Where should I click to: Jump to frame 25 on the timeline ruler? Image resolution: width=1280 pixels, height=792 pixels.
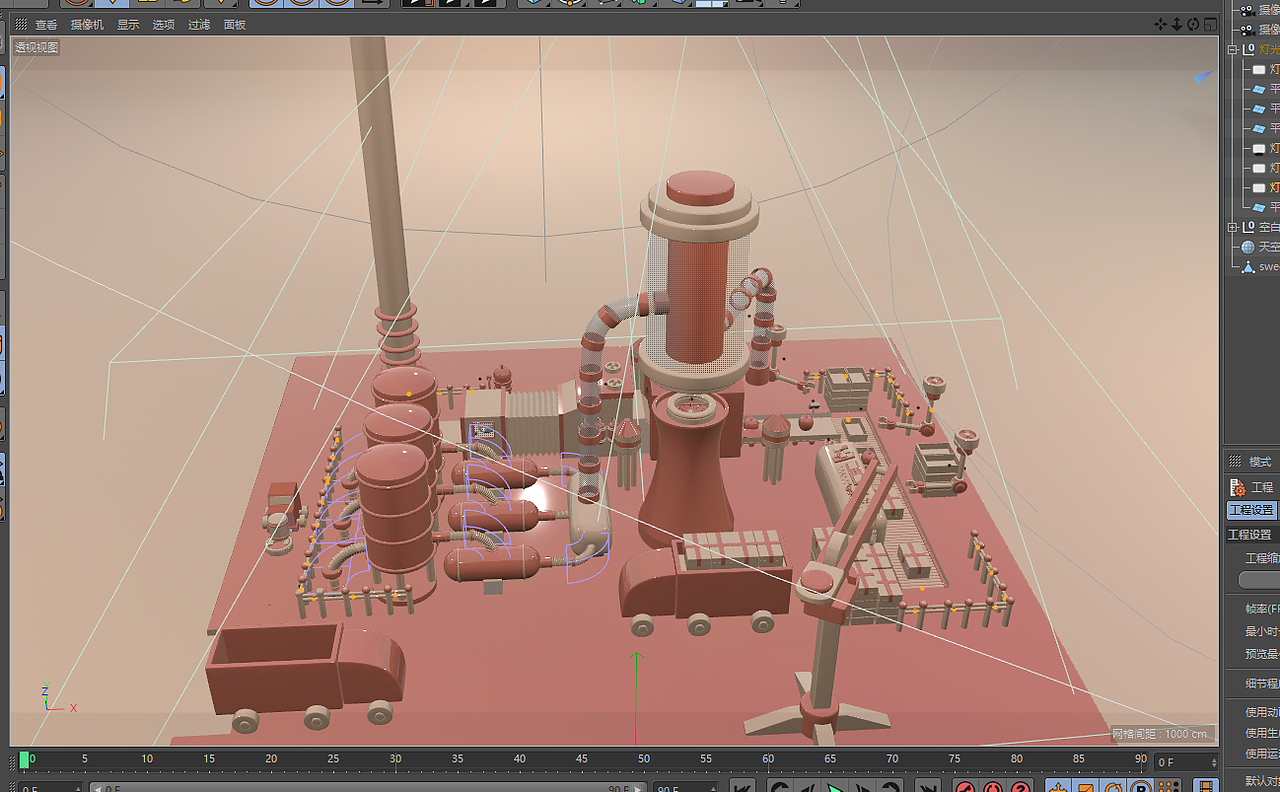click(333, 760)
